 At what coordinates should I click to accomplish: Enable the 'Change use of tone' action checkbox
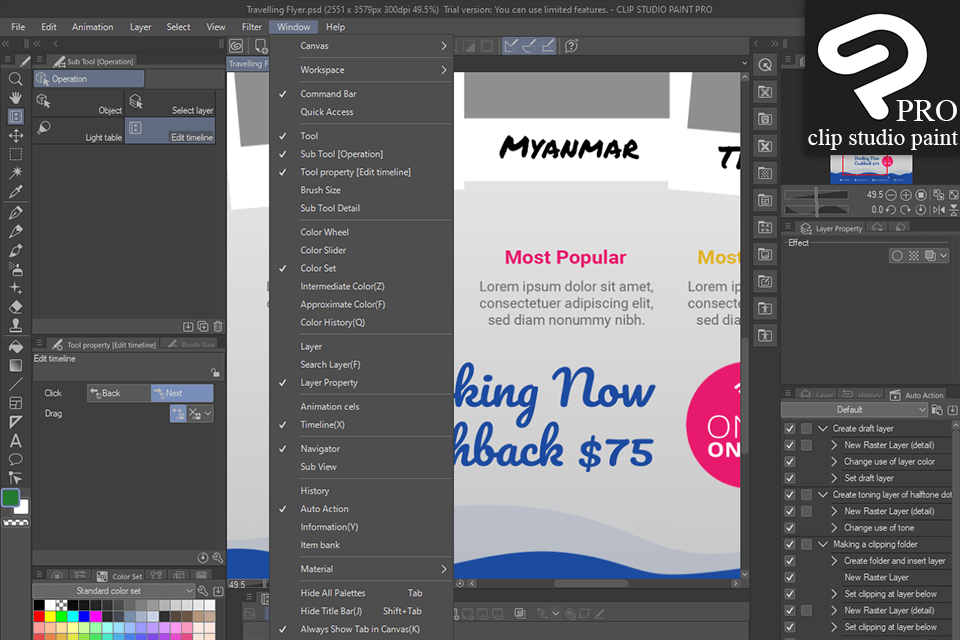(789, 527)
